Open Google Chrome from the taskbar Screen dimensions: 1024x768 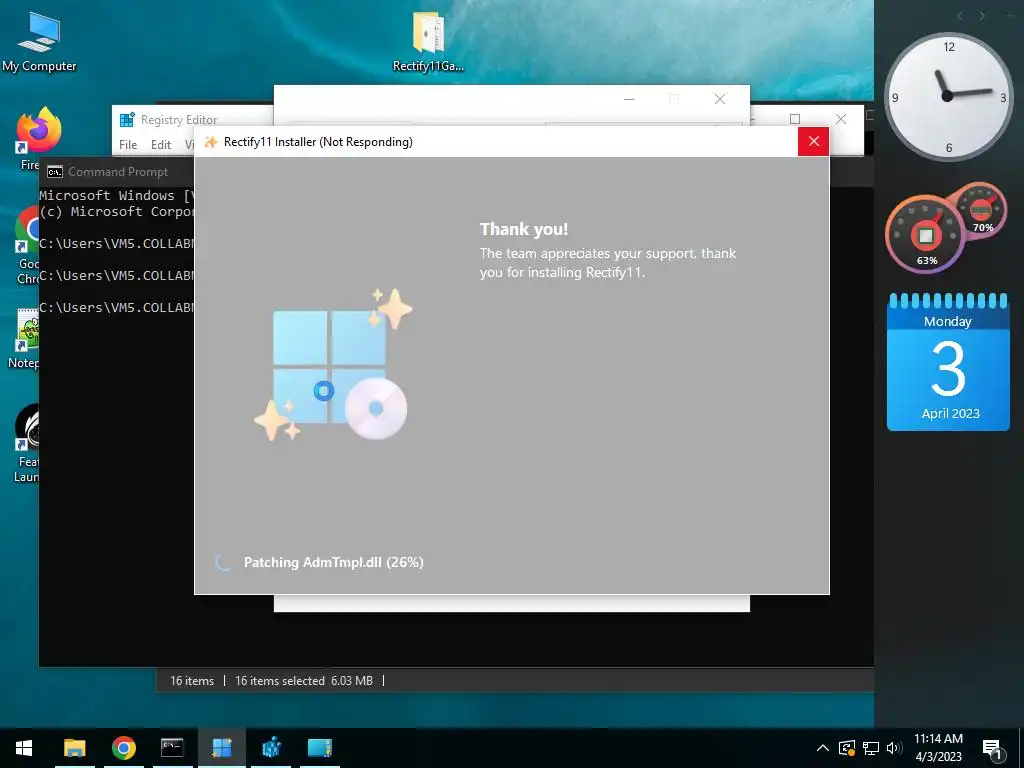coord(123,748)
